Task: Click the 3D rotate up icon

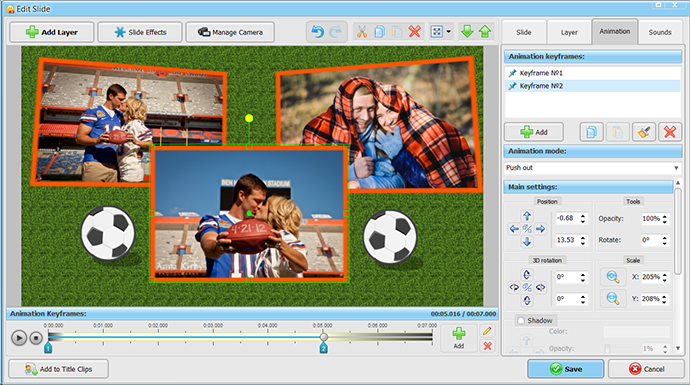Action: point(527,275)
